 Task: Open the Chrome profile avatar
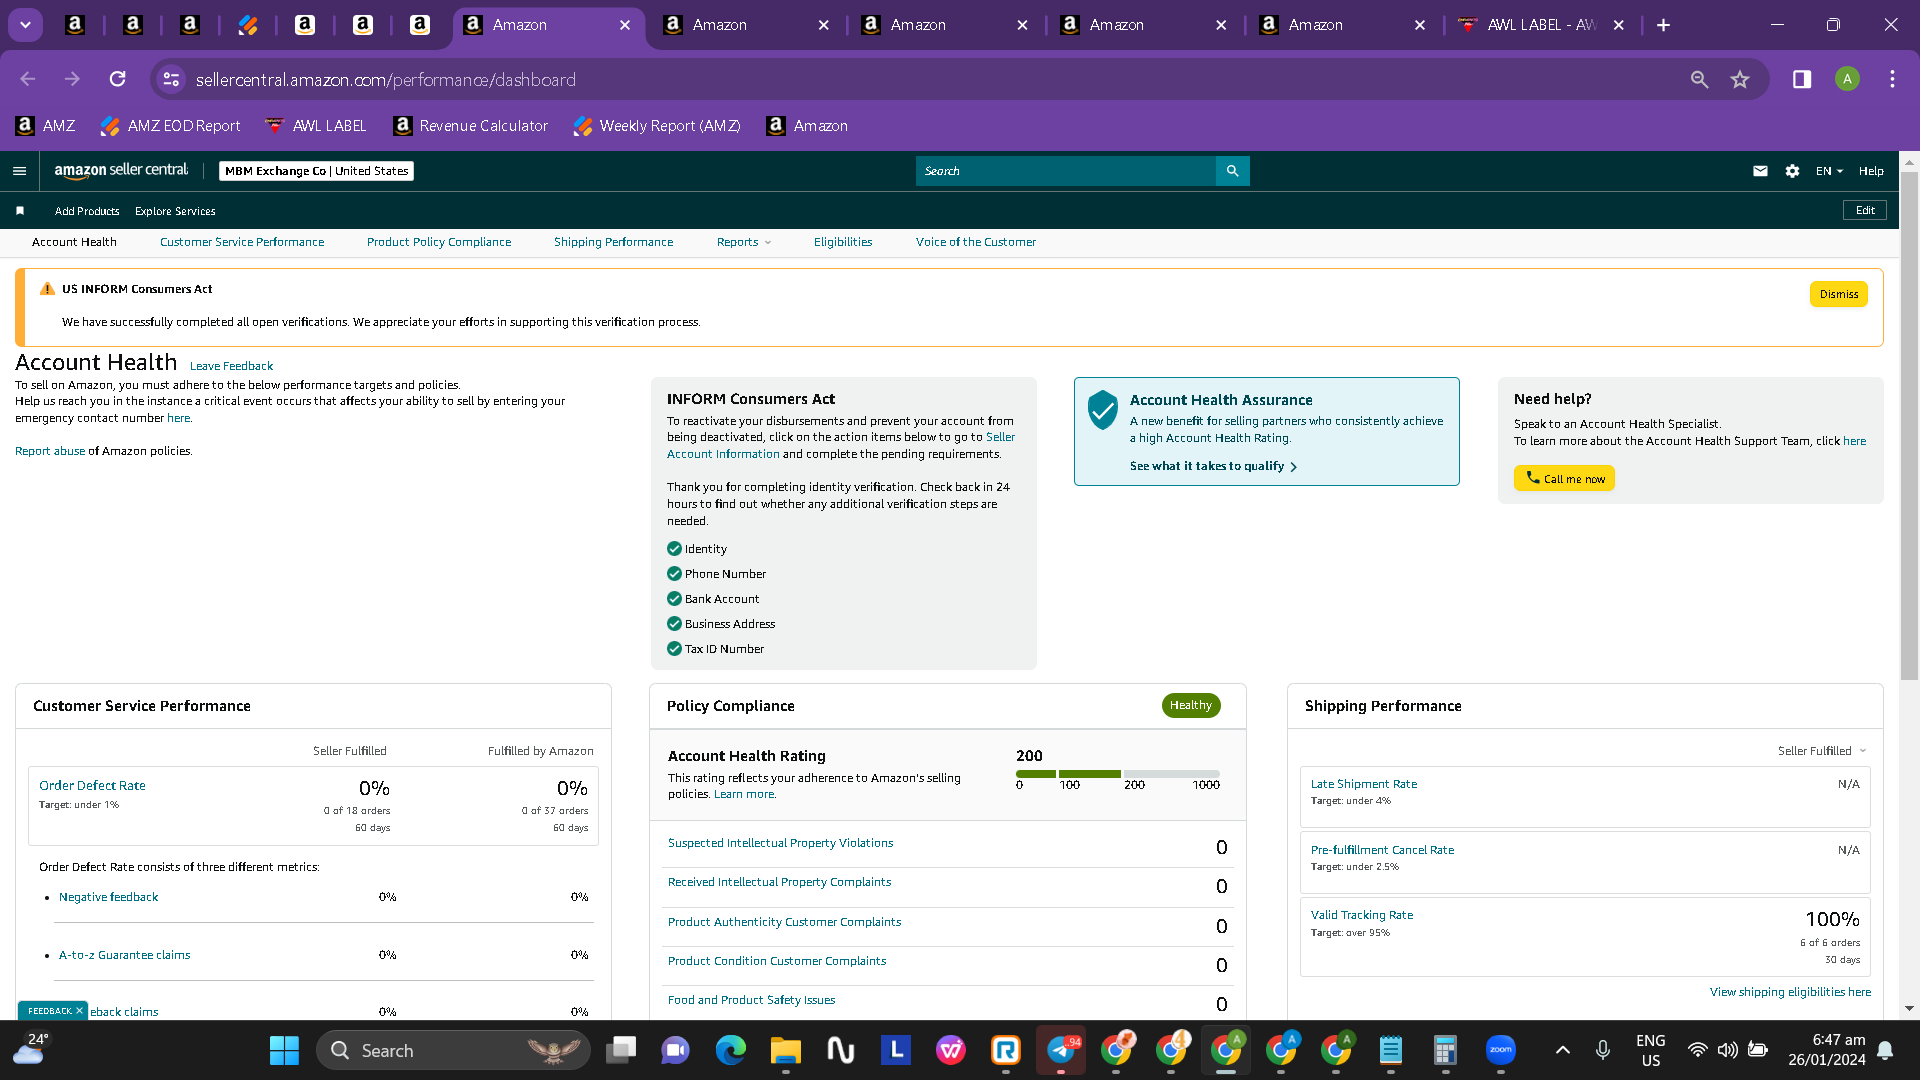pos(1847,79)
